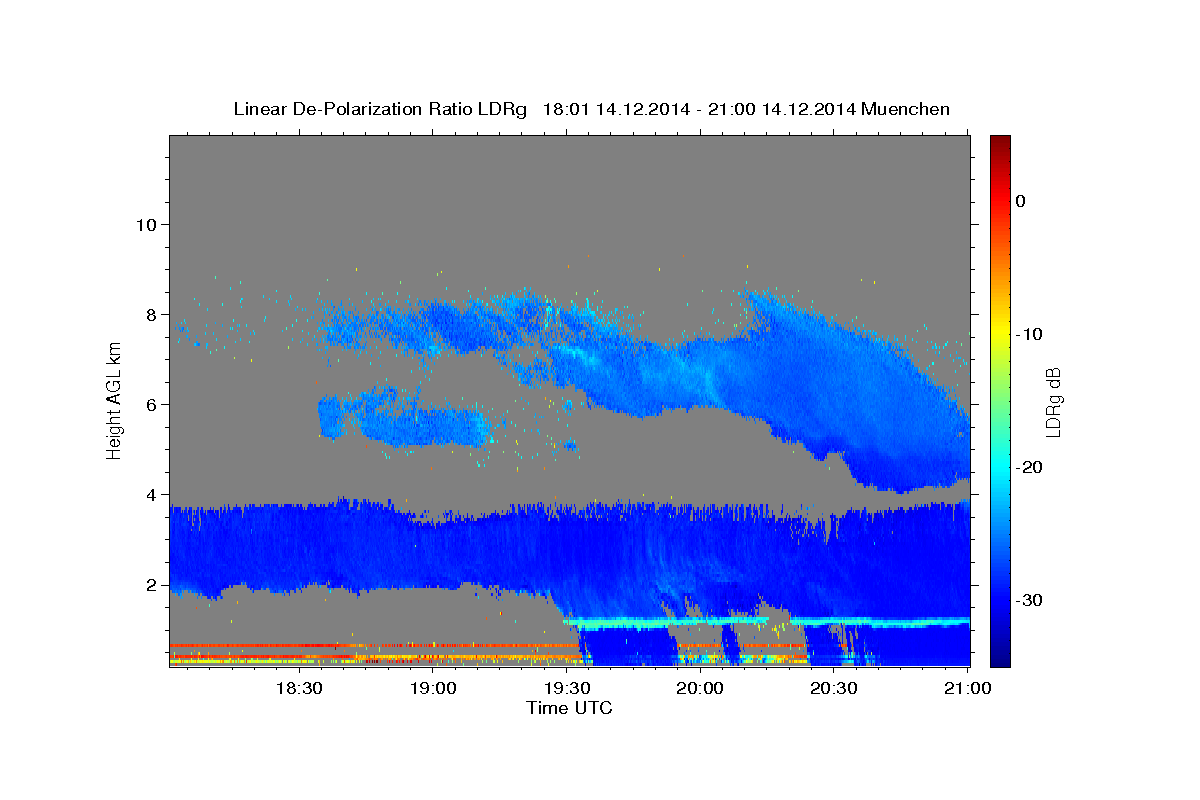Click the height axis label '8'

tap(152, 314)
